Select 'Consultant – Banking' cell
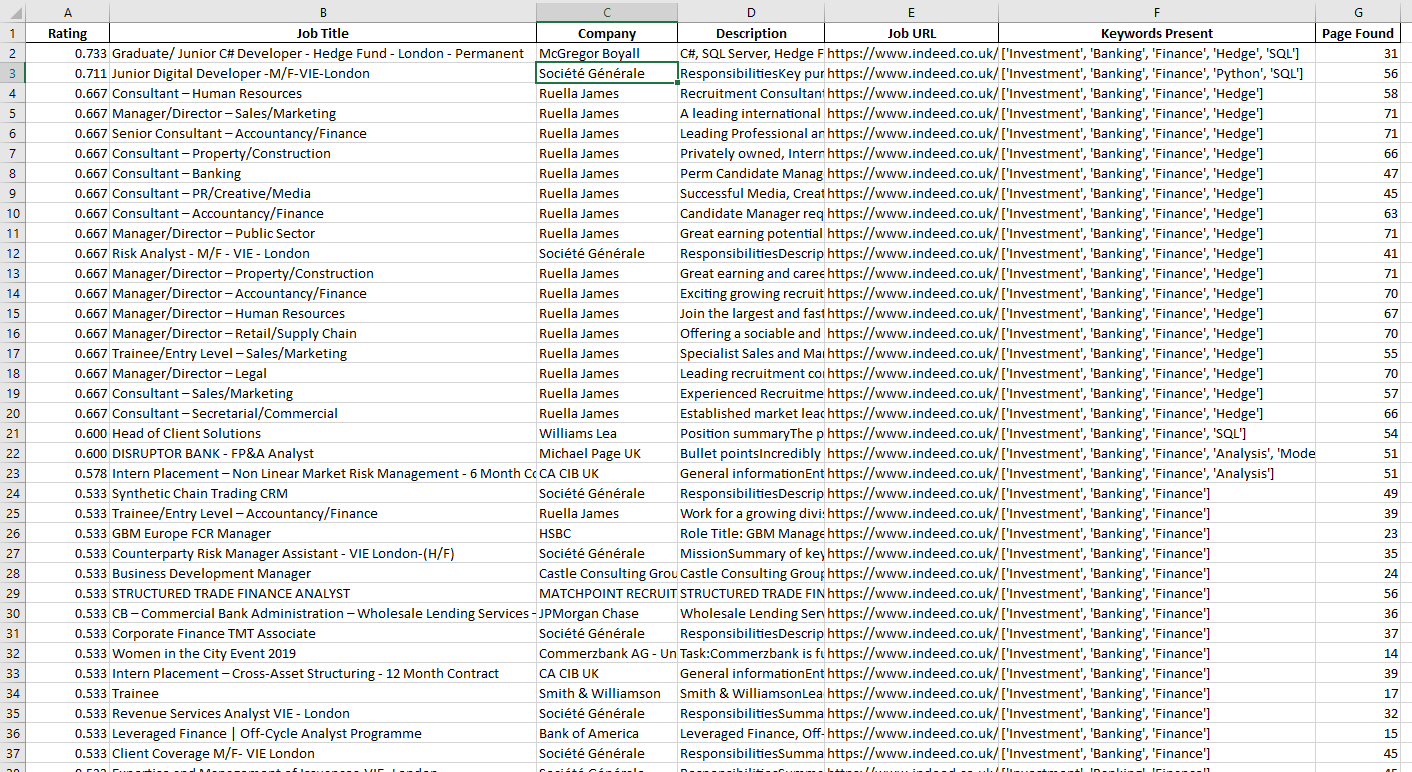1412x772 pixels. [323, 173]
